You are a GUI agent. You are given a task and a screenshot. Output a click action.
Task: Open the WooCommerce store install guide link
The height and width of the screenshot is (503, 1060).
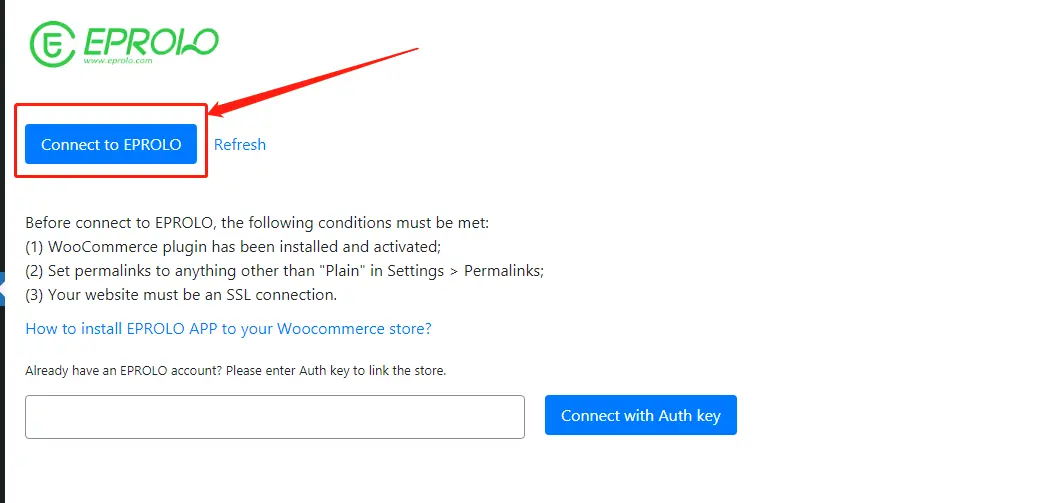[228, 329]
